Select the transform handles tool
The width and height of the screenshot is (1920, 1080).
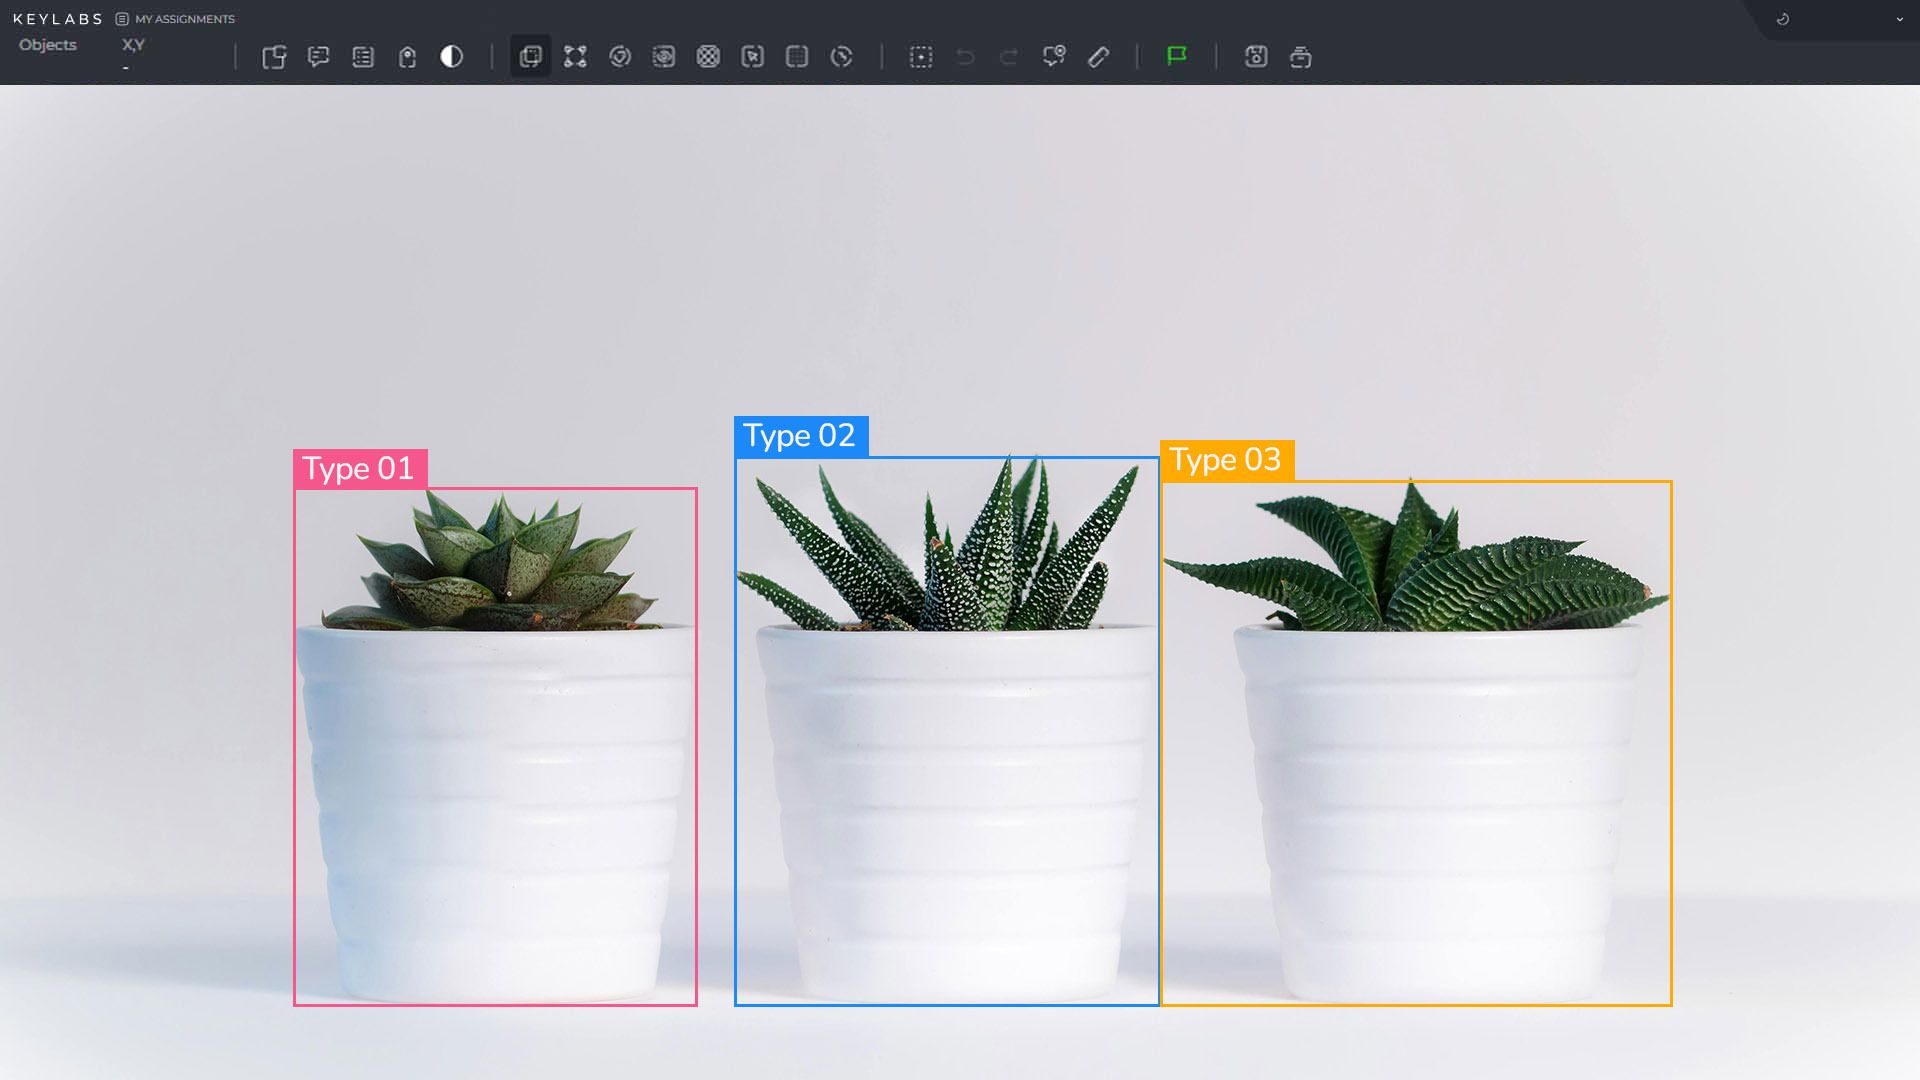(575, 57)
